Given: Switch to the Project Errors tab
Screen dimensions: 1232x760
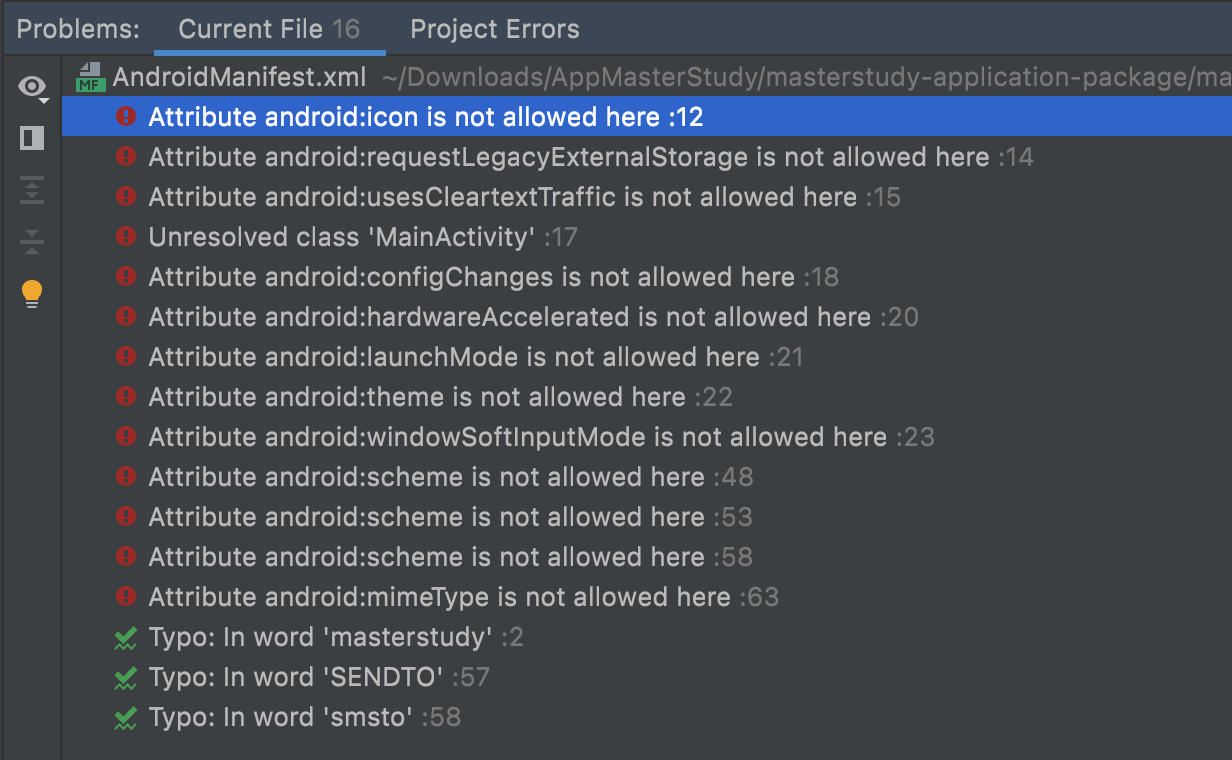Looking at the screenshot, I should 495,29.
